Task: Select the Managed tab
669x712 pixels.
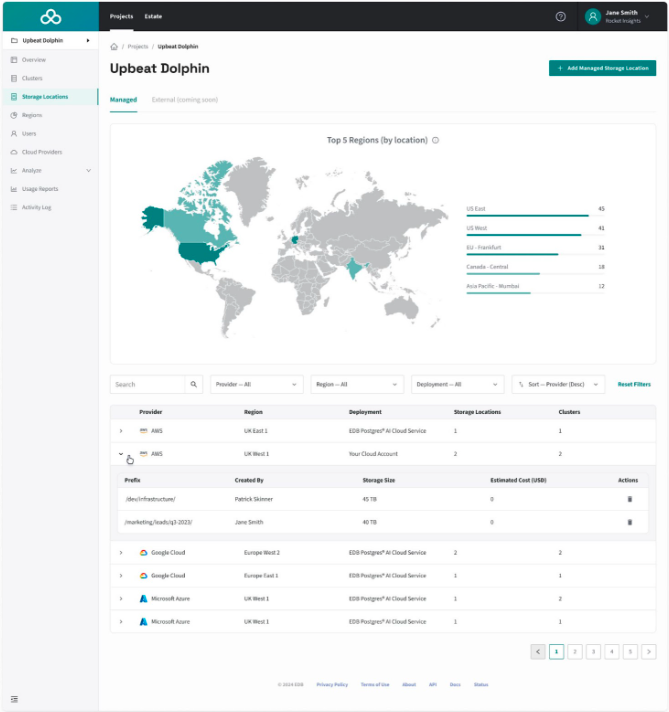Action: [123, 100]
